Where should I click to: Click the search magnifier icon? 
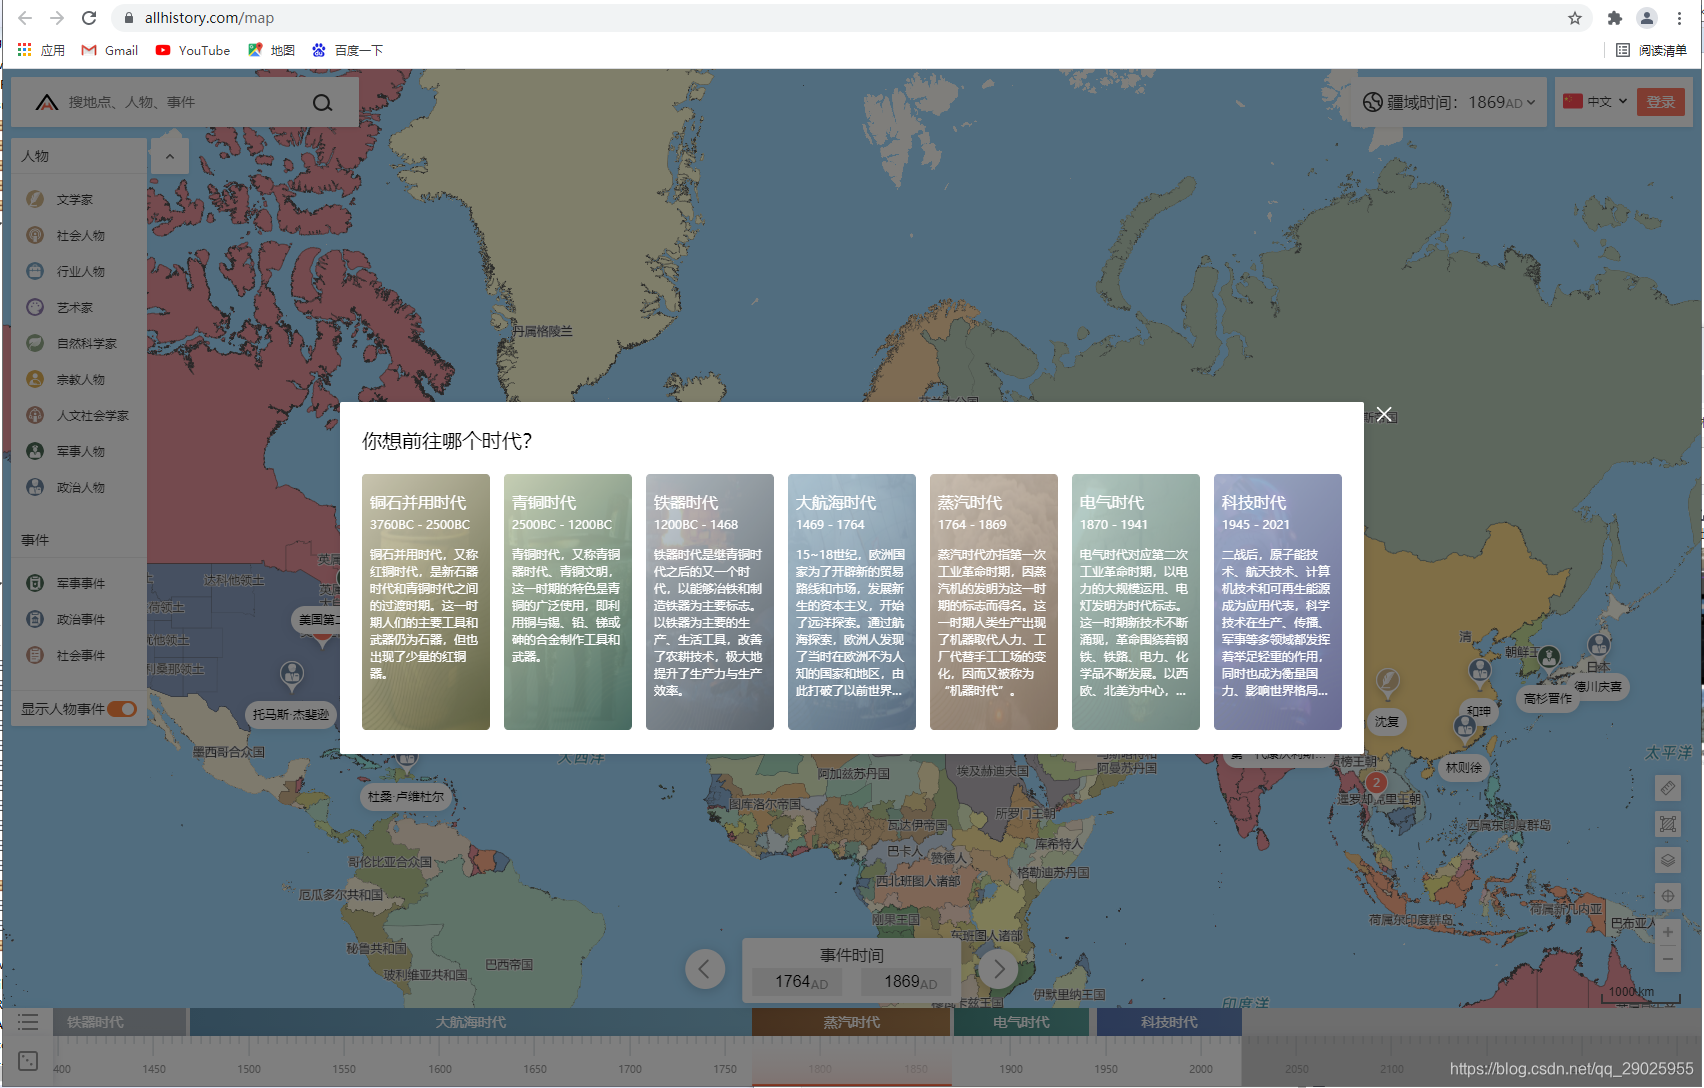[322, 102]
